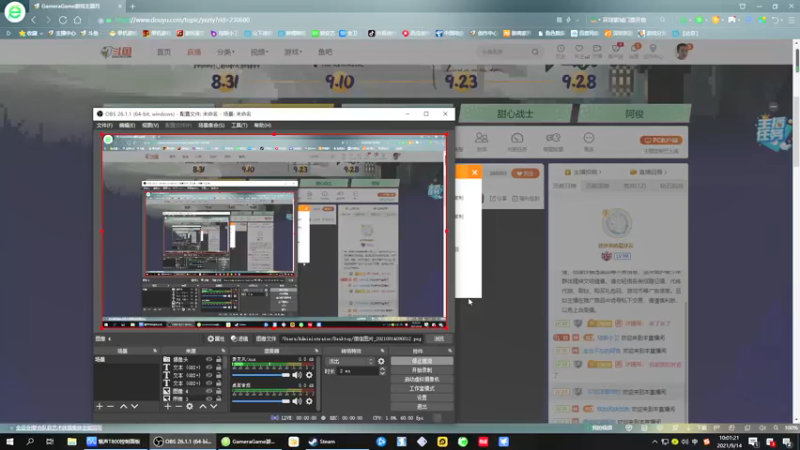Open OBS 工具(T) menu
The height and width of the screenshot is (450, 800).
239,126
